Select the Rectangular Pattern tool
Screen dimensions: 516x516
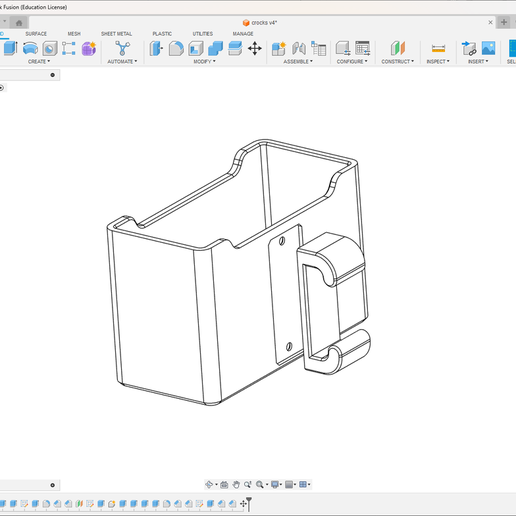[x=69, y=48]
